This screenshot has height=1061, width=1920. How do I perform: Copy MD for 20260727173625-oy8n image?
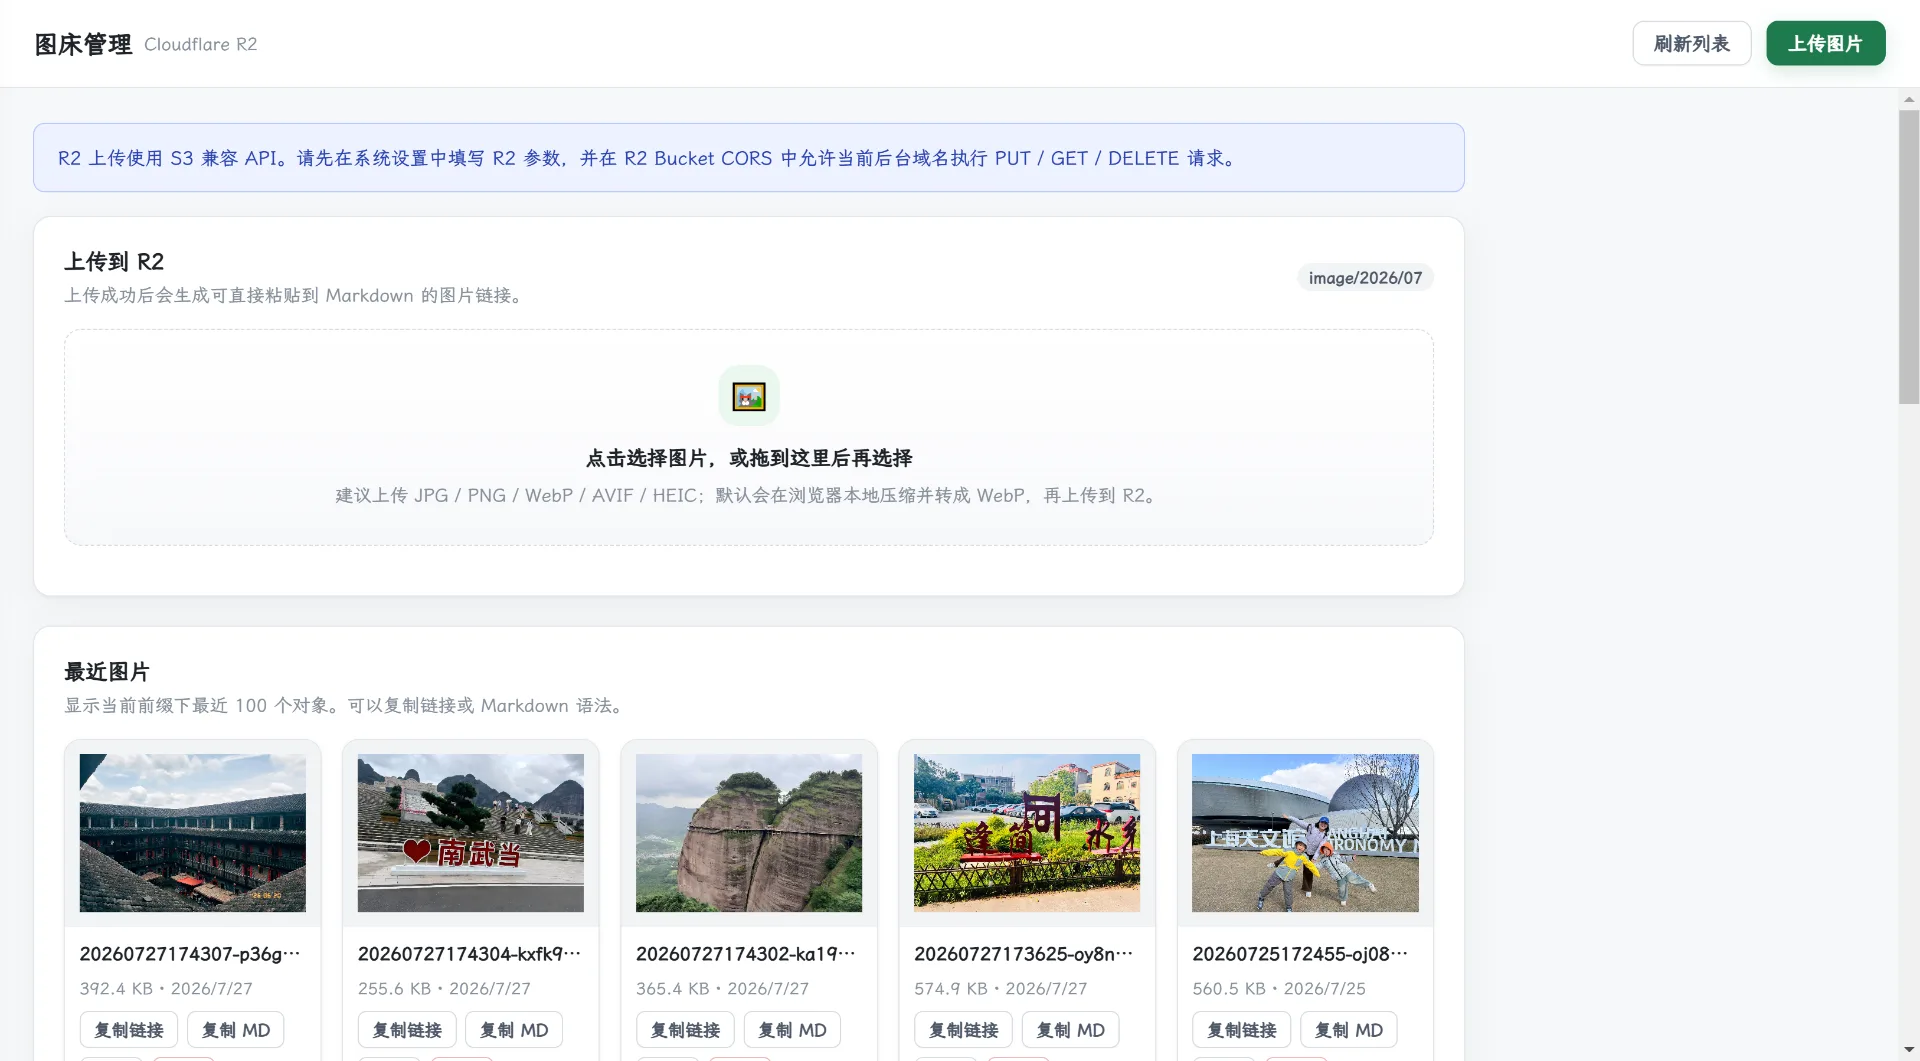[1070, 1030]
